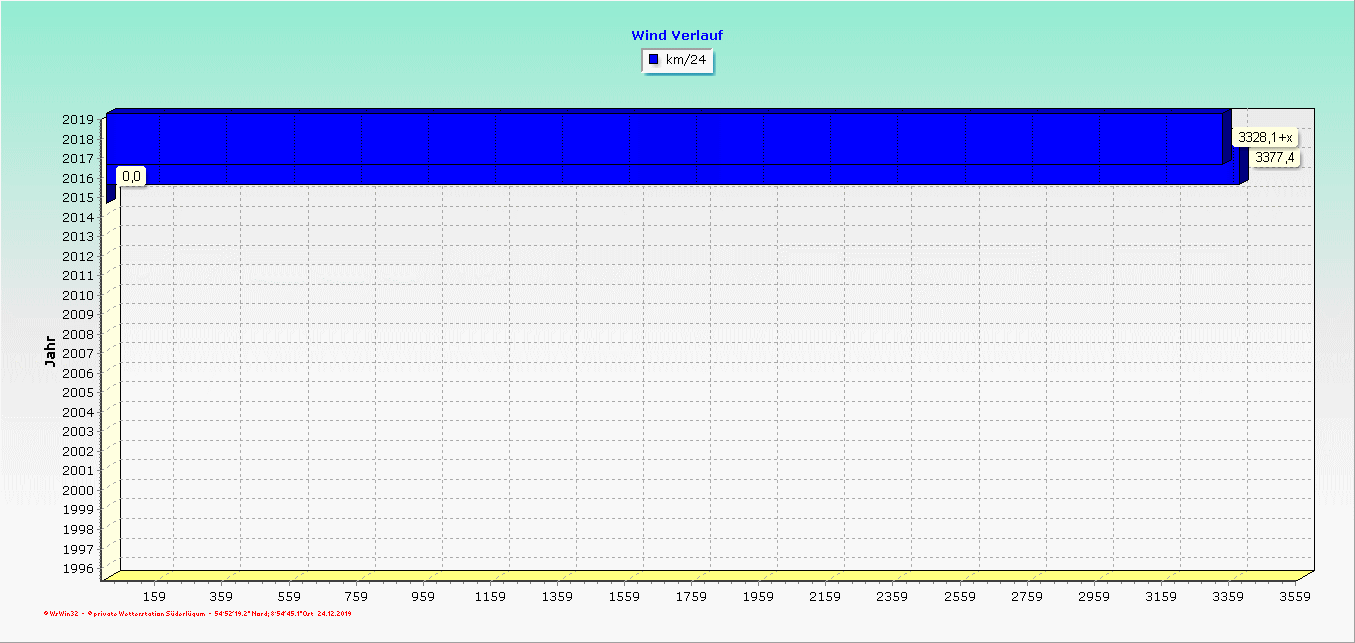This screenshot has width=1355, height=643.
Task: Click the 2359 tick on the horizontal axis
Action: point(891,596)
